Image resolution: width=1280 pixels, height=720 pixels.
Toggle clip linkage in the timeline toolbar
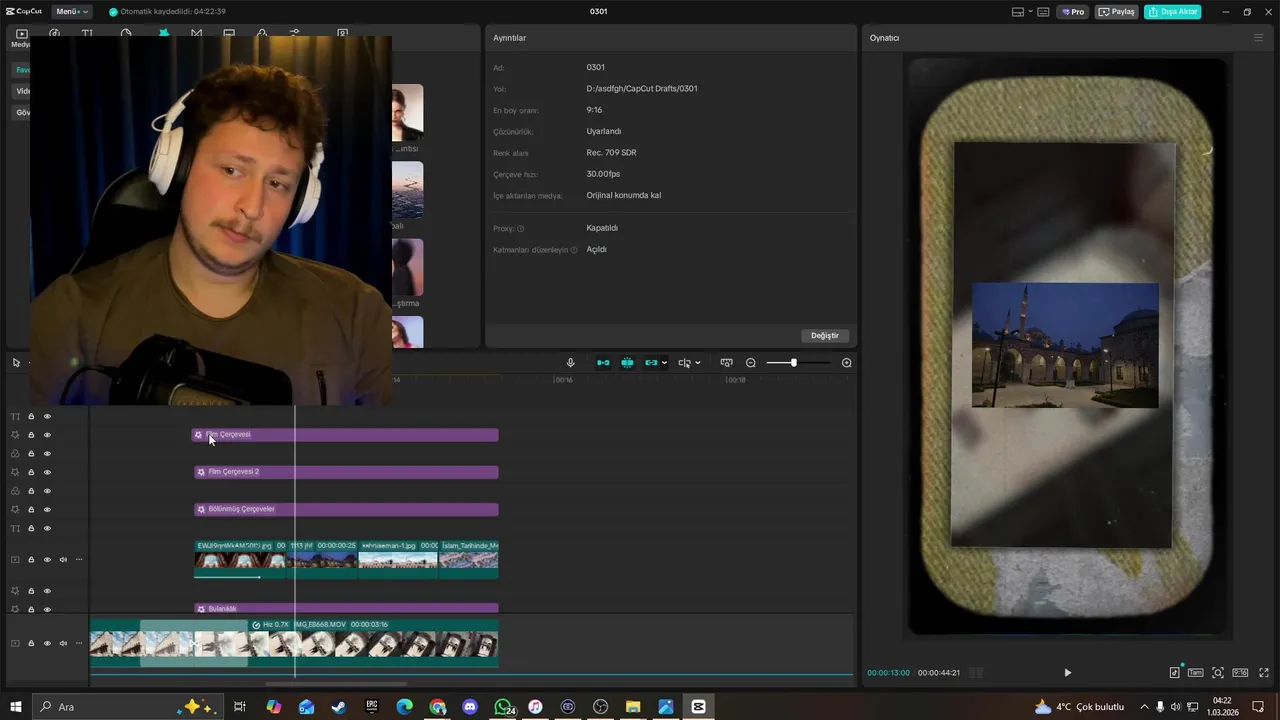[651, 363]
